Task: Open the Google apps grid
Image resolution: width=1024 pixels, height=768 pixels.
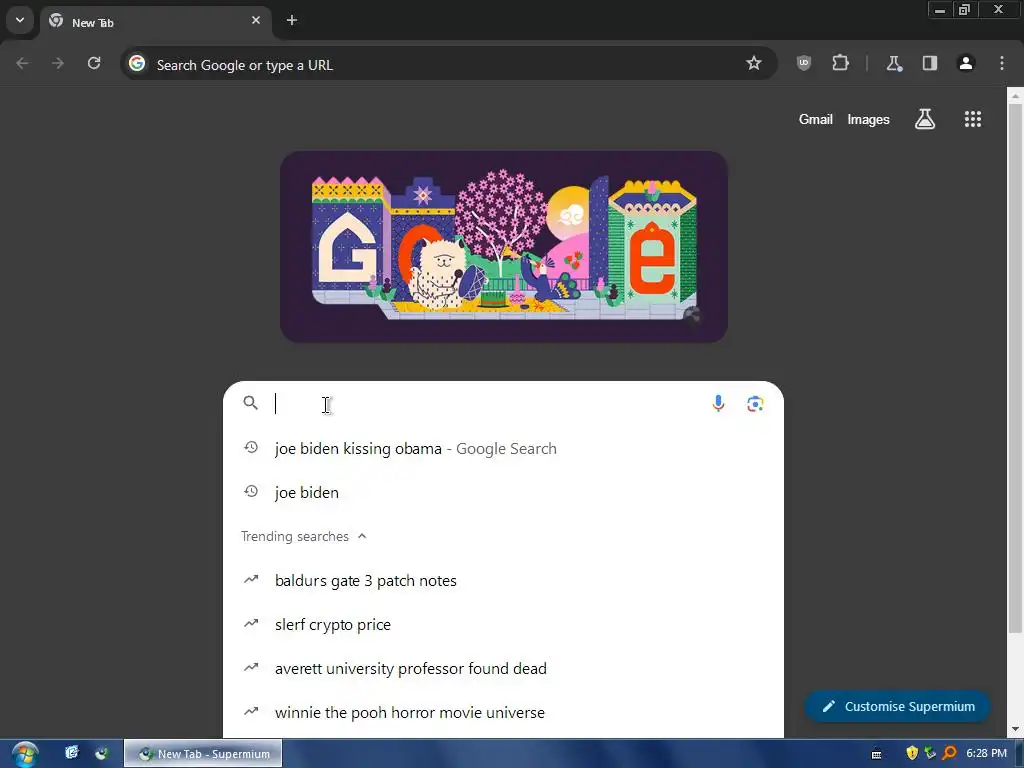Action: coord(972,120)
